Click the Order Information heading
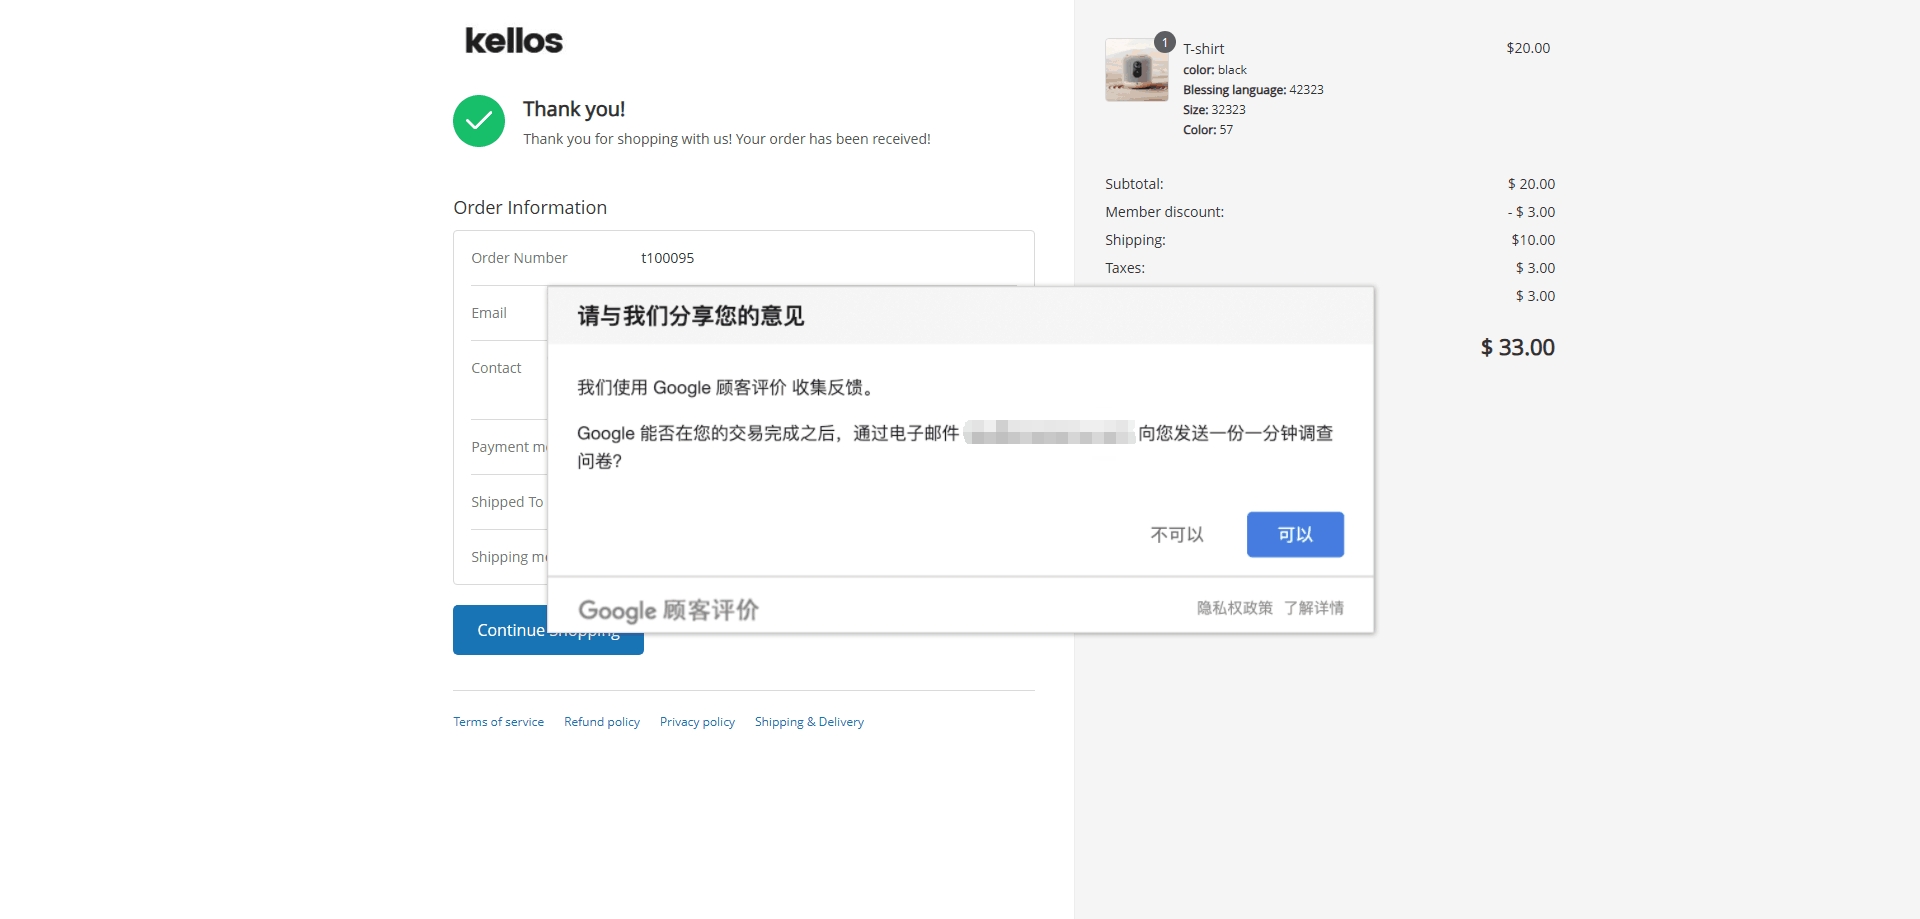The height and width of the screenshot is (919, 1920). coord(530,208)
